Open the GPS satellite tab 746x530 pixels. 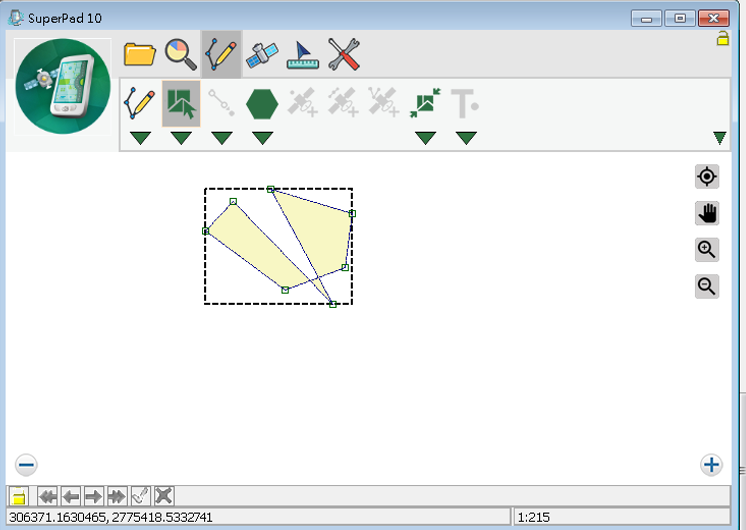click(x=262, y=54)
